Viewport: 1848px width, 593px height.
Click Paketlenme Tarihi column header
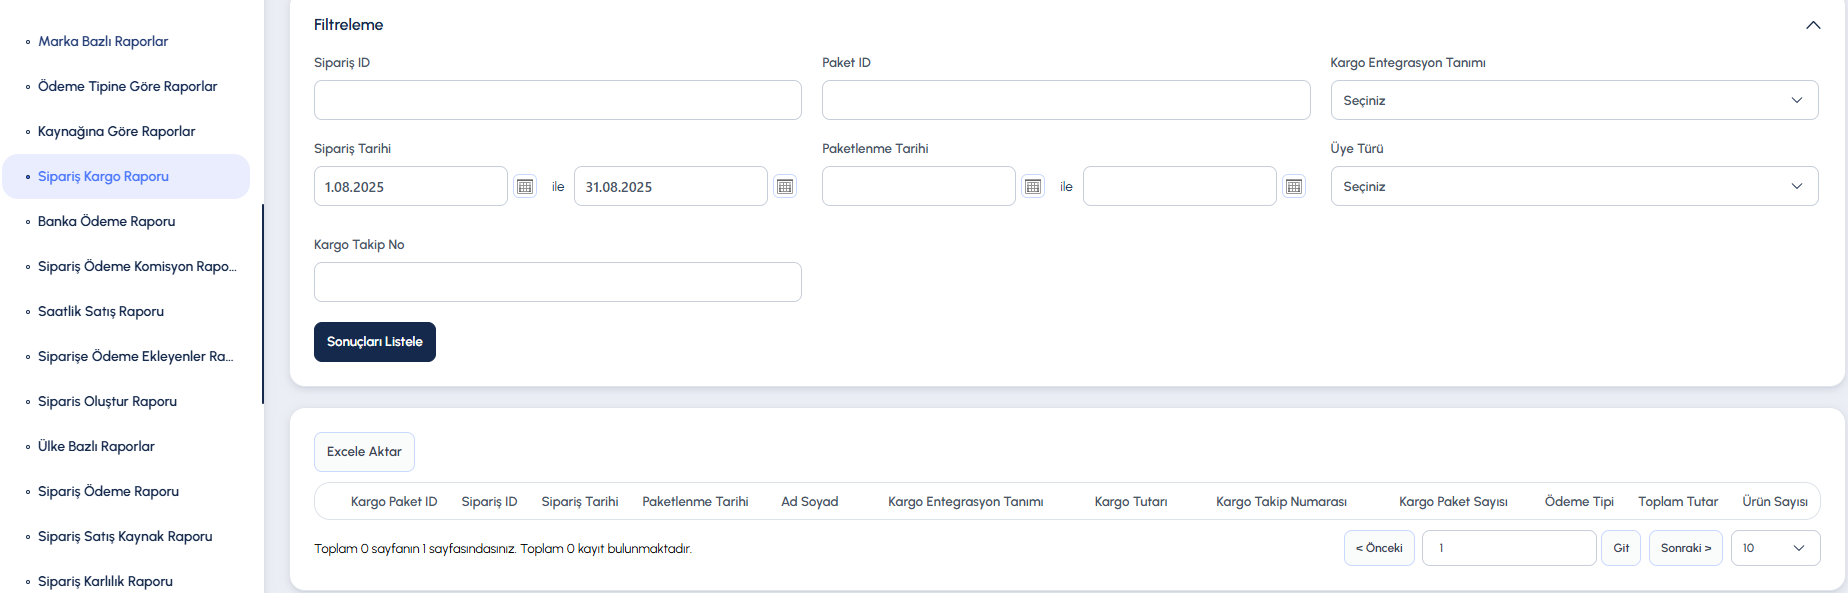pos(695,502)
